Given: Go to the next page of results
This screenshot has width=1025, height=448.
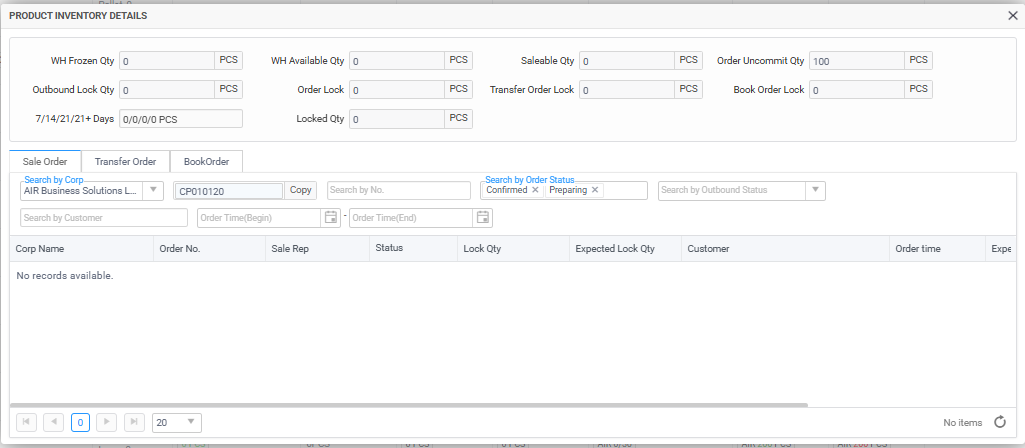Looking at the screenshot, I should [x=108, y=422].
